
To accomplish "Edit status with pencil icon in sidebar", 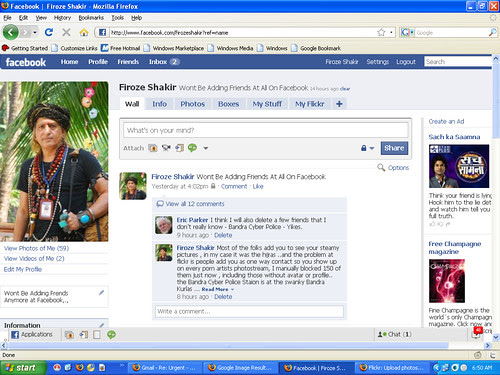I will click(101, 293).
